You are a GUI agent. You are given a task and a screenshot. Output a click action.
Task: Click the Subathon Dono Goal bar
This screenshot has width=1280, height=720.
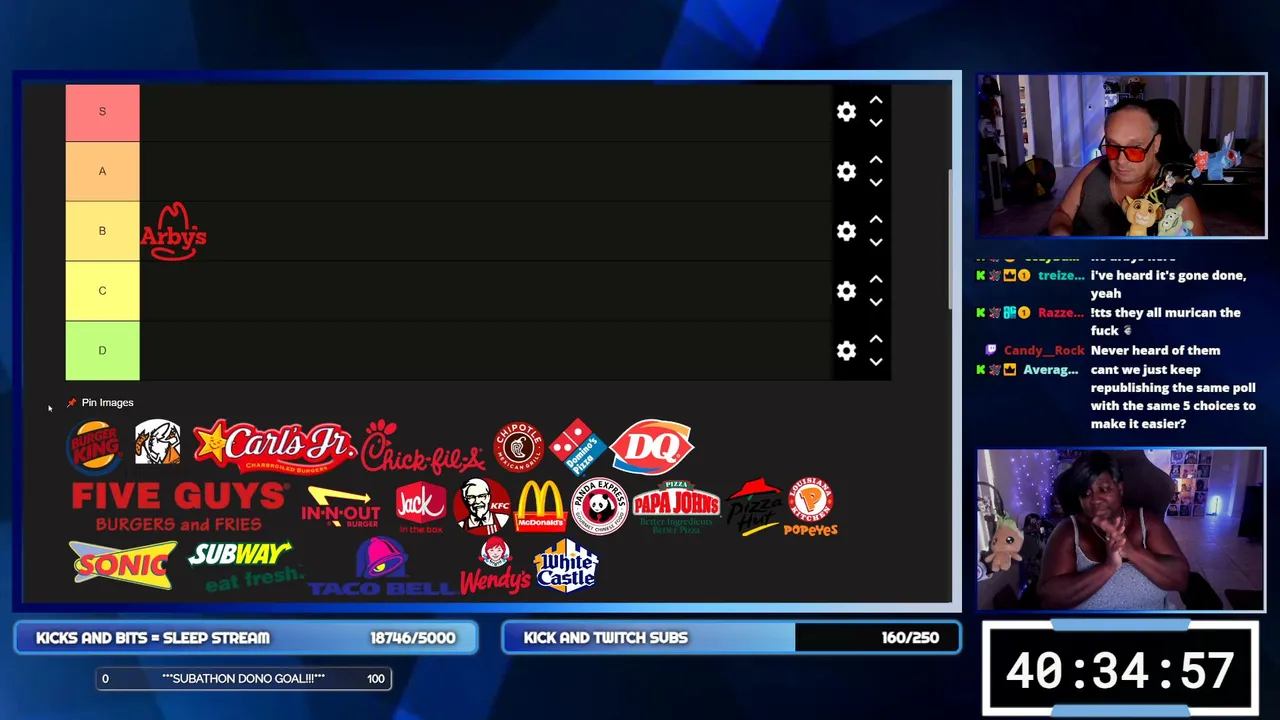point(244,679)
